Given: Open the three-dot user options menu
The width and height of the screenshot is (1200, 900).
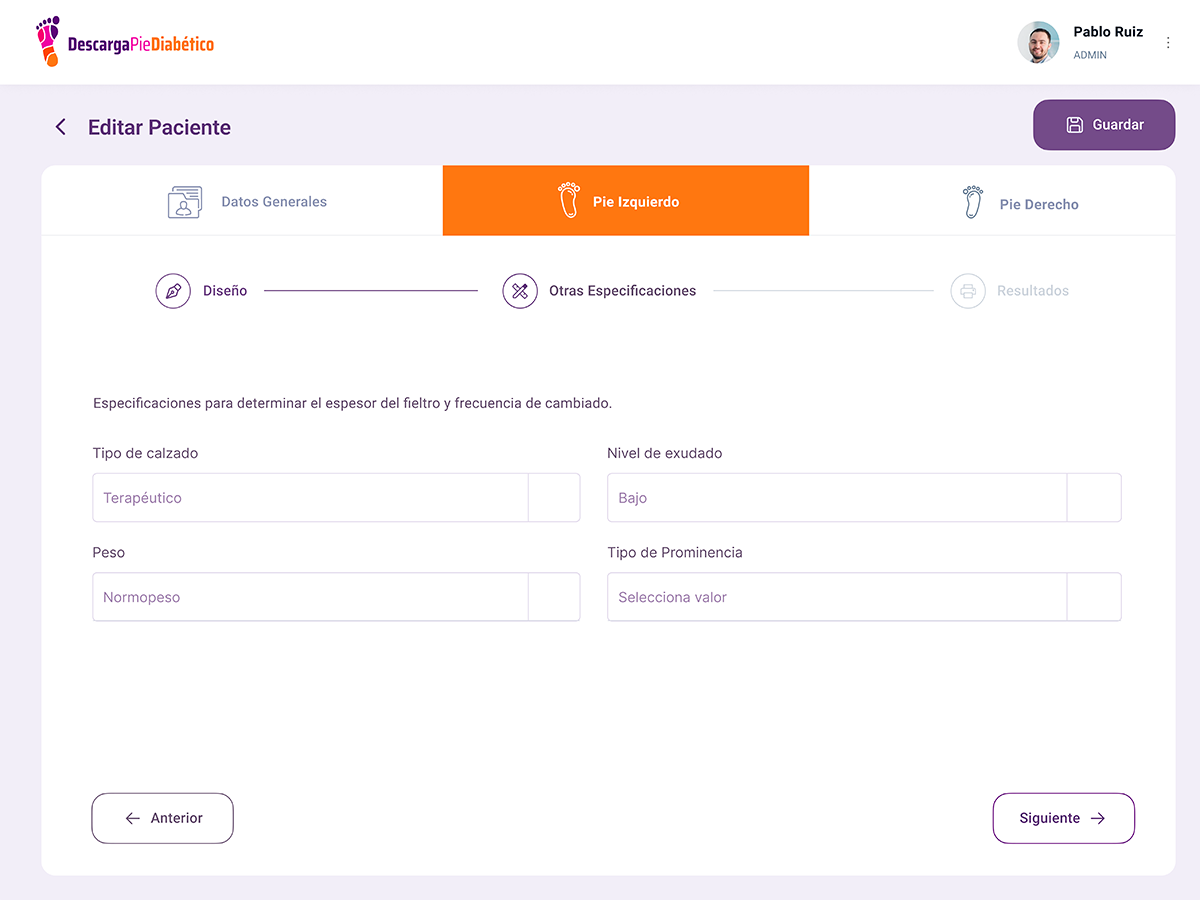Looking at the screenshot, I should coord(1168,43).
